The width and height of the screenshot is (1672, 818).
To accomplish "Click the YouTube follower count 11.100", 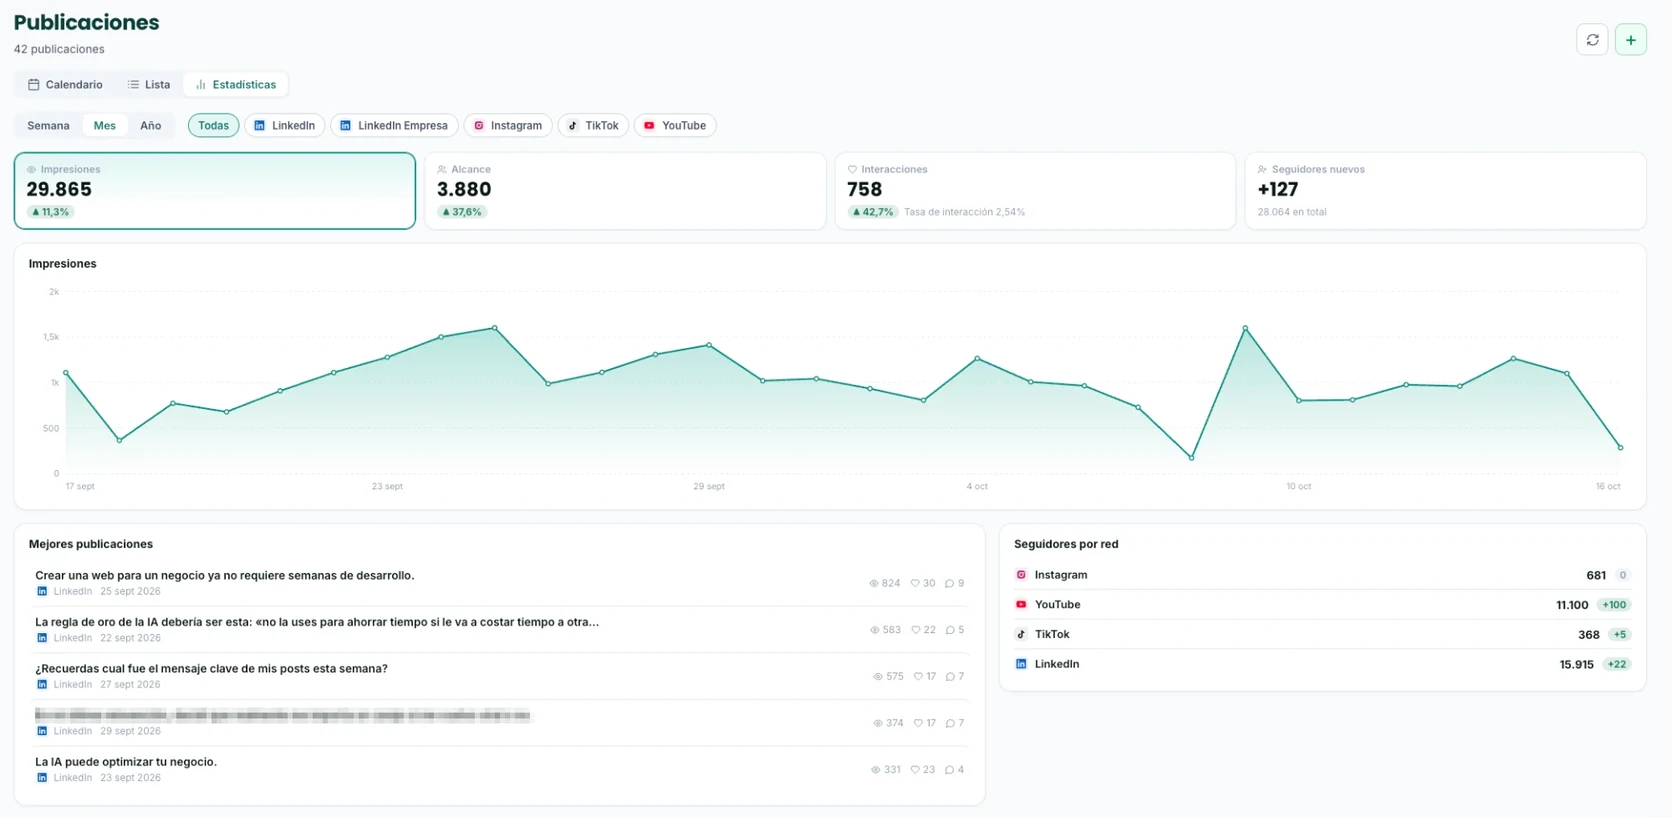I will coord(1572,605).
